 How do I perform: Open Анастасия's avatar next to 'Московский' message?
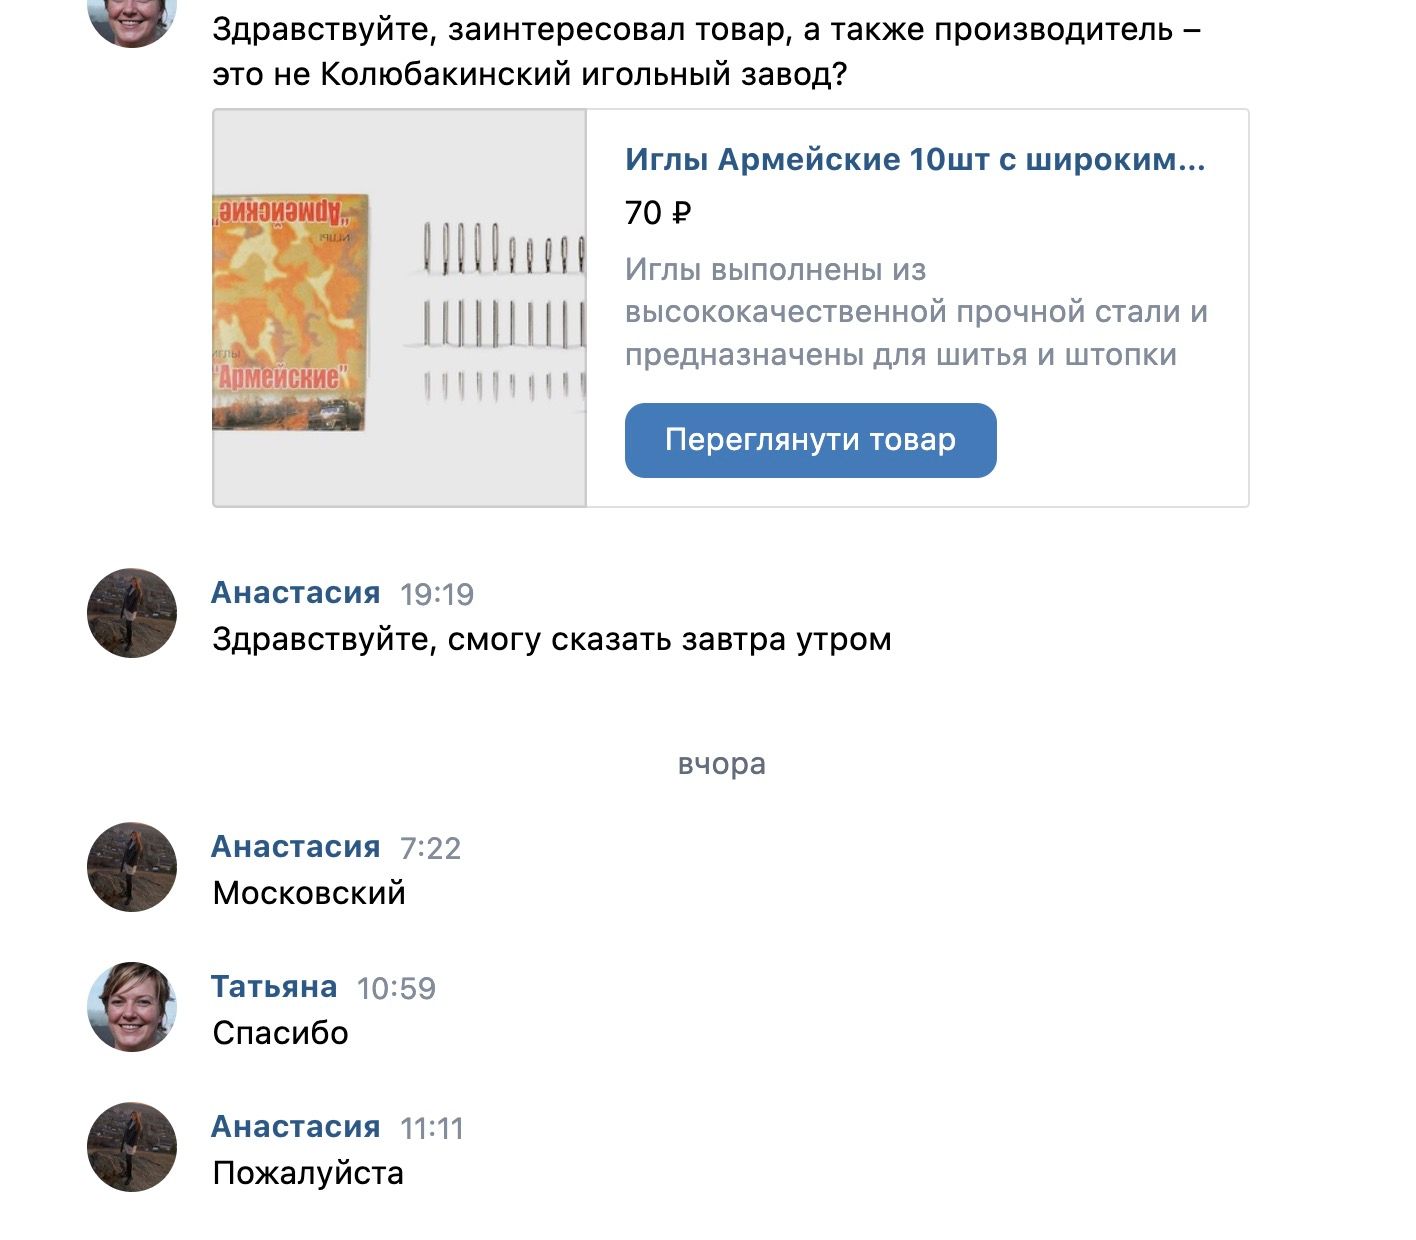[132, 867]
